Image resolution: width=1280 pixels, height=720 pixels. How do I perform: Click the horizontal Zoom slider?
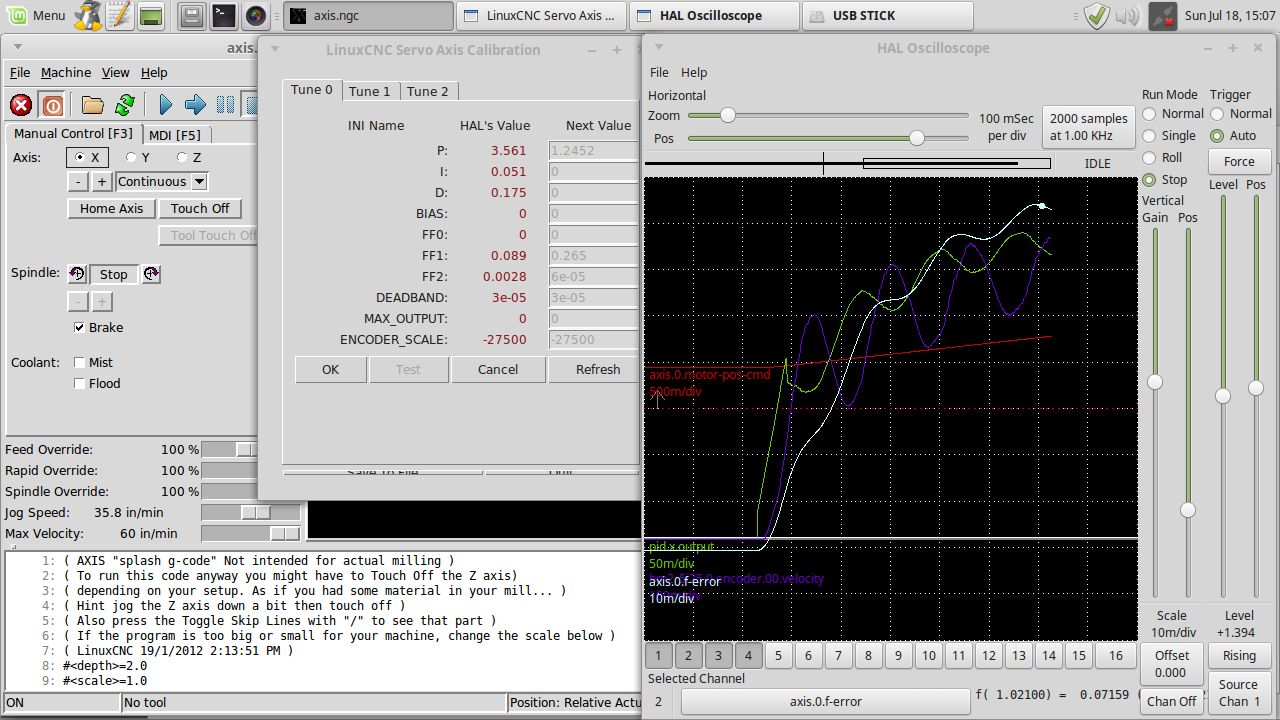coord(828,116)
